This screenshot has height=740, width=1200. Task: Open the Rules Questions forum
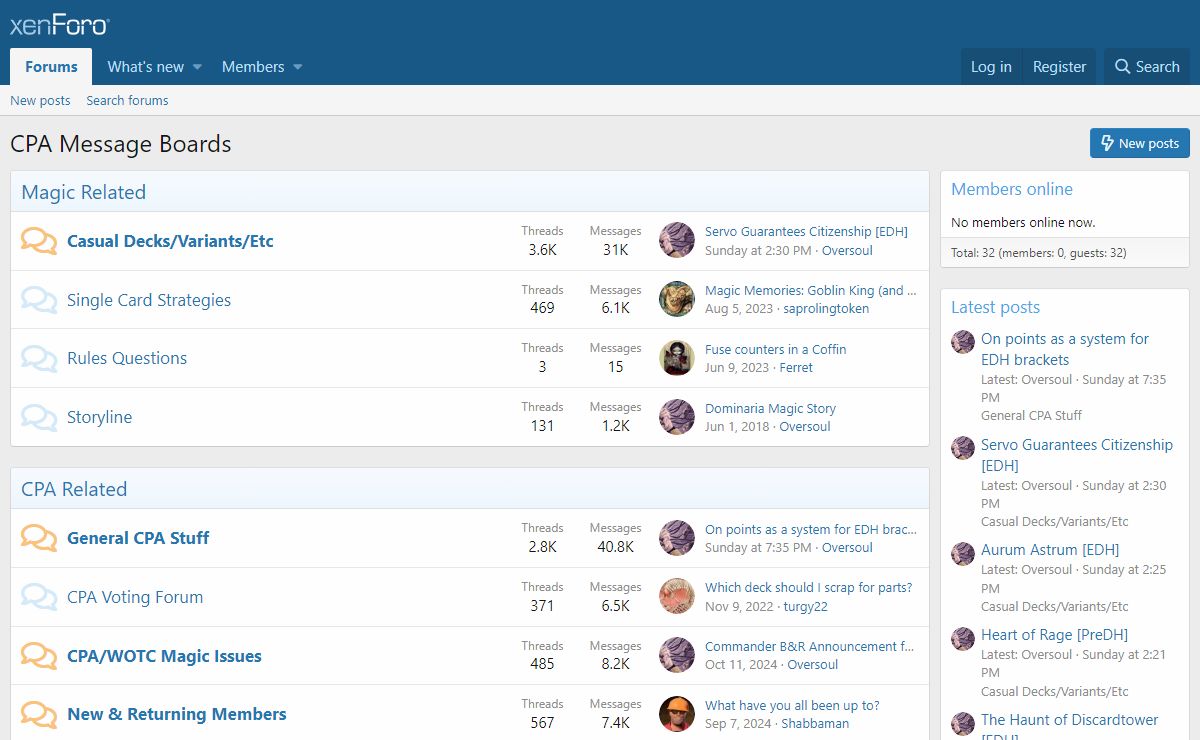coord(127,358)
